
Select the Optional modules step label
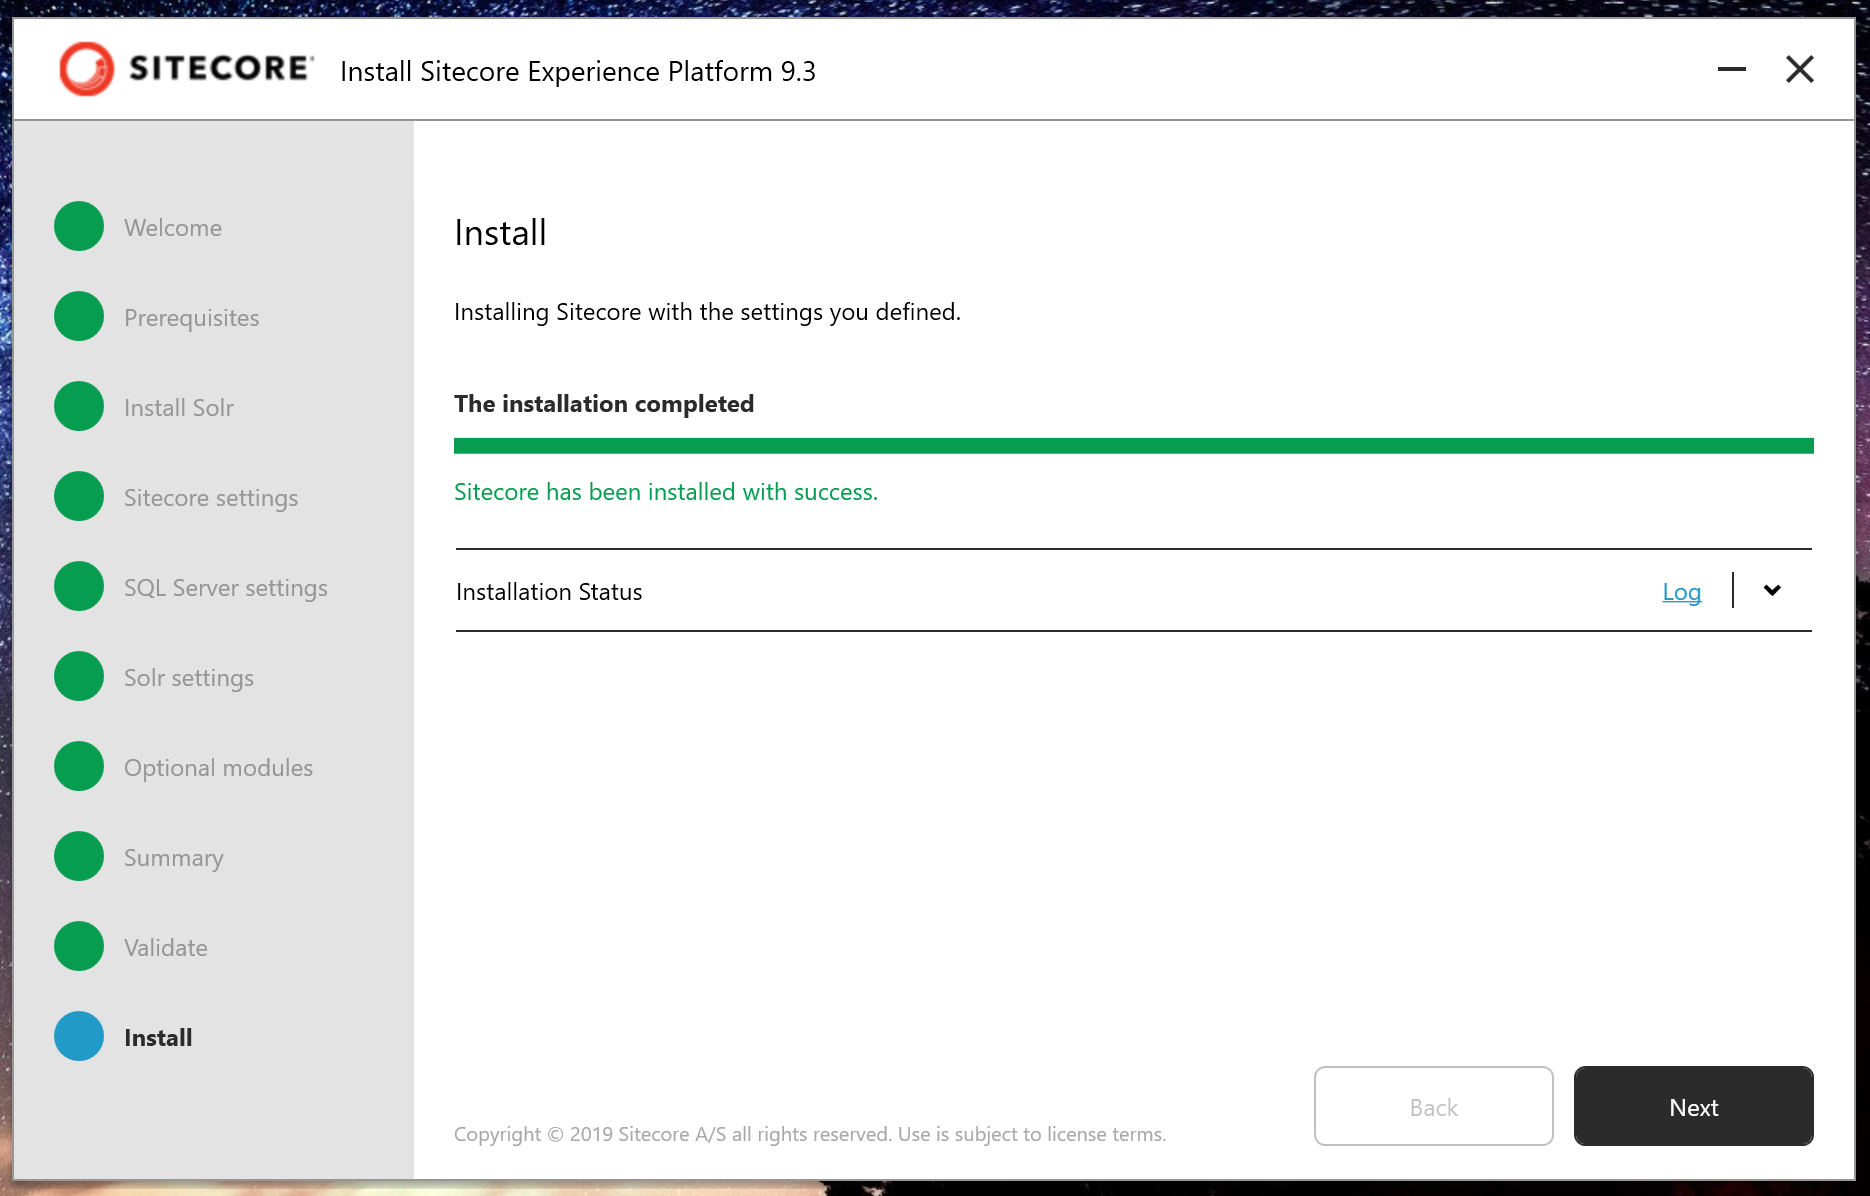click(219, 768)
